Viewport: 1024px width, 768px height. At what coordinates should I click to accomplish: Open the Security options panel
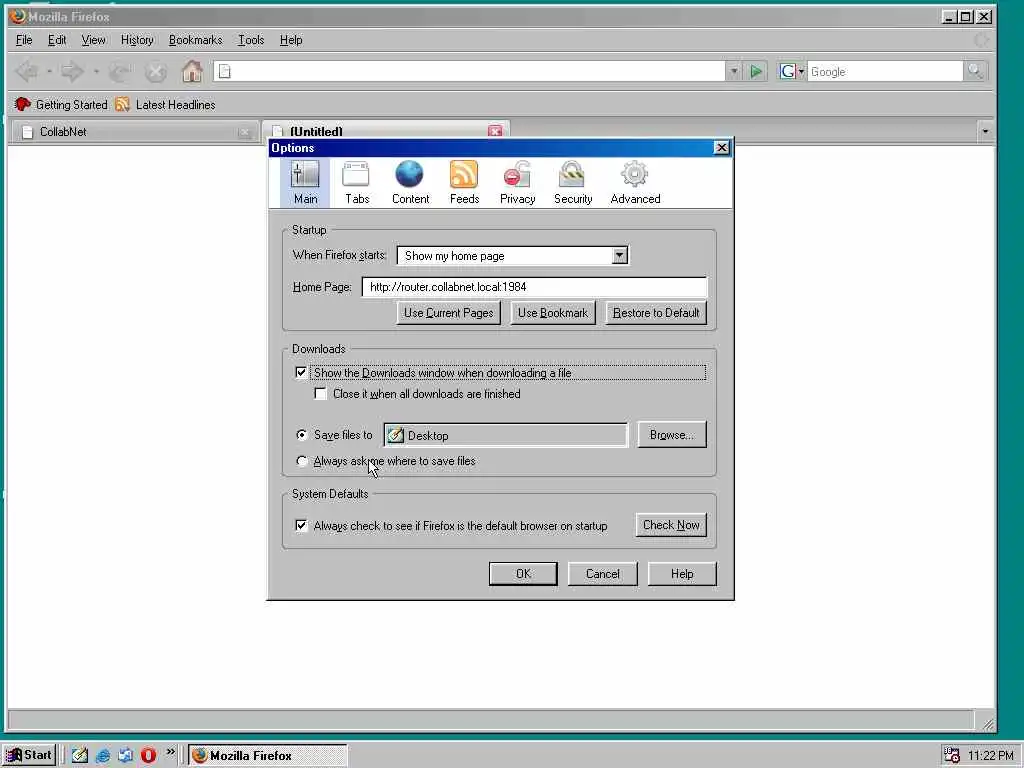pos(573,183)
